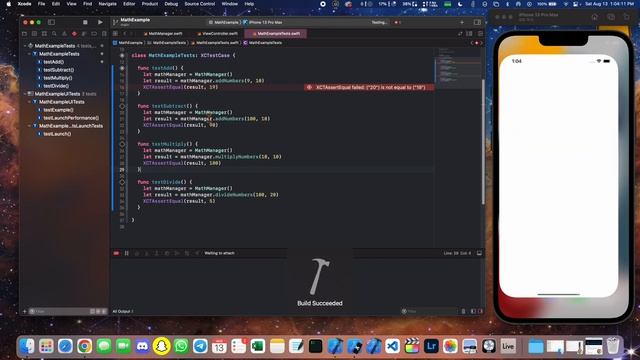The width and height of the screenshot is (640, 360).
Task: Select testLaunchPerformance() in the test navigator
Action: click(x=71, y=118)
